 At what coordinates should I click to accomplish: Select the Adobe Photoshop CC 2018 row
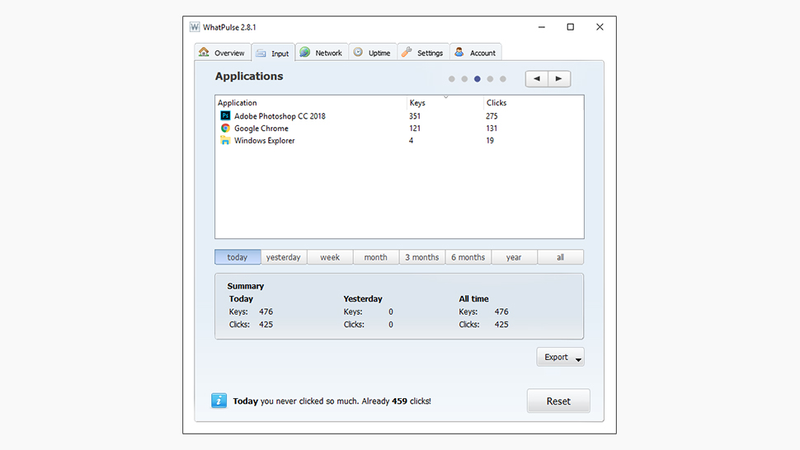(399, 116)
